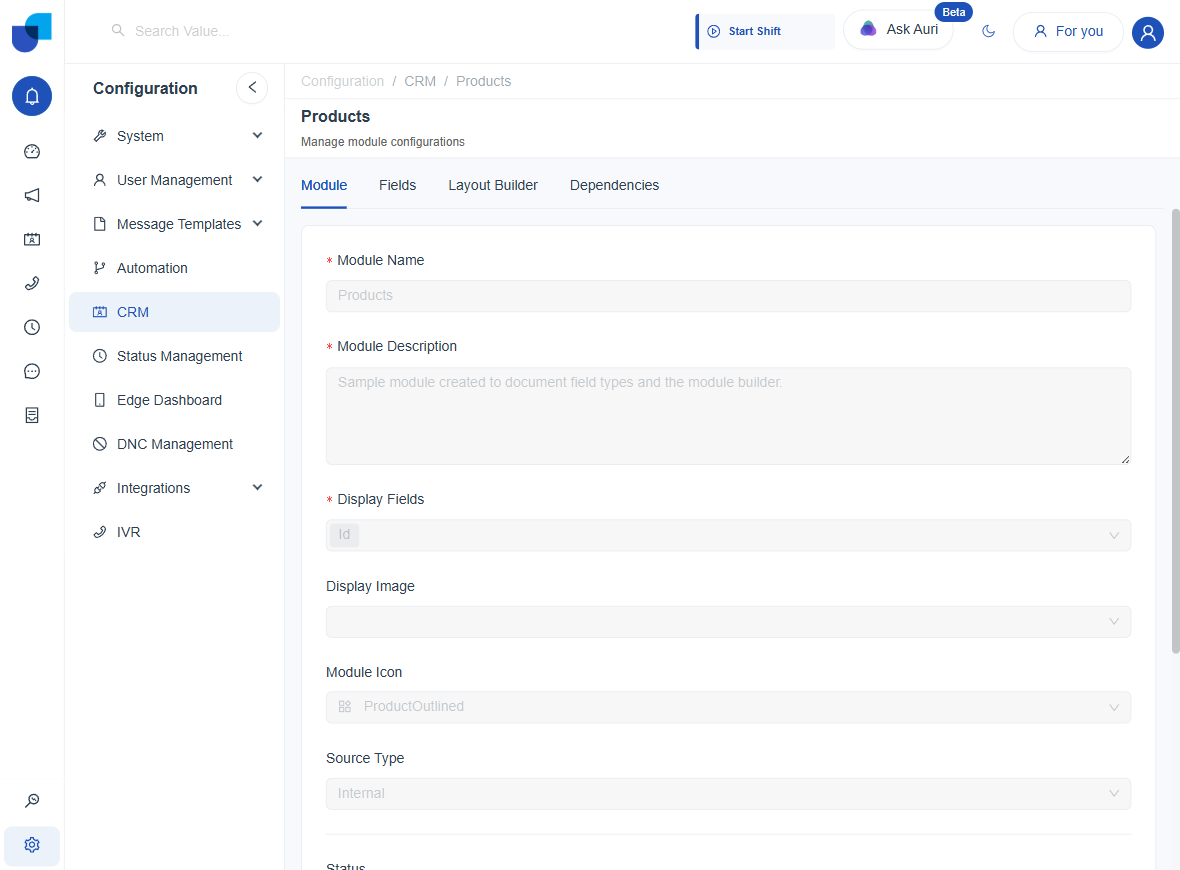Screen dimensions: 1180x870
Task: Click the file icon beside Message Templates
Action: pos(99,224)
